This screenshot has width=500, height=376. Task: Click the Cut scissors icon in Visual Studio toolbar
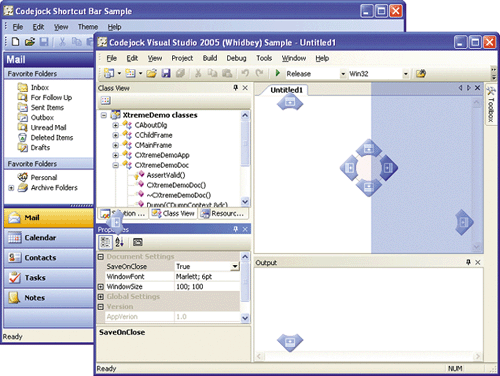coord(198,73)
